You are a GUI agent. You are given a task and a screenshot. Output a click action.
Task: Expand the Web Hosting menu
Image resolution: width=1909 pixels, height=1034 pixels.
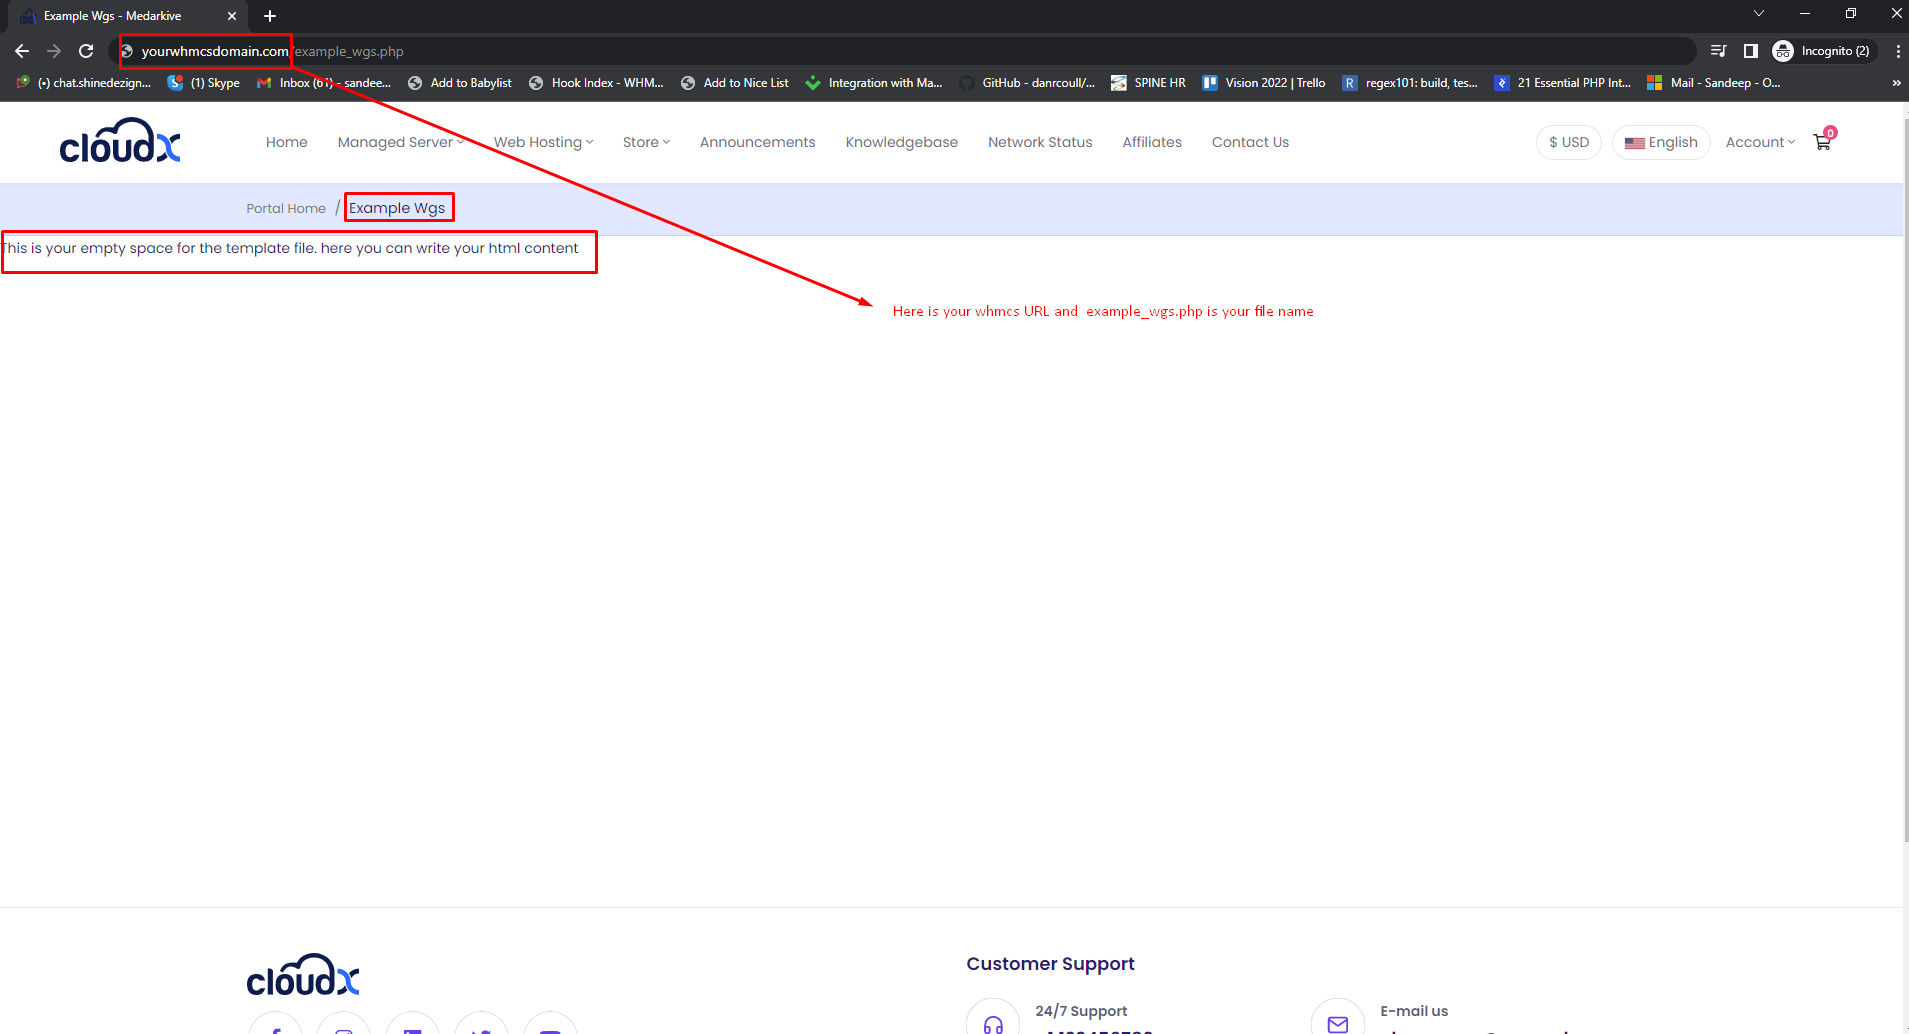coord(543,142)
